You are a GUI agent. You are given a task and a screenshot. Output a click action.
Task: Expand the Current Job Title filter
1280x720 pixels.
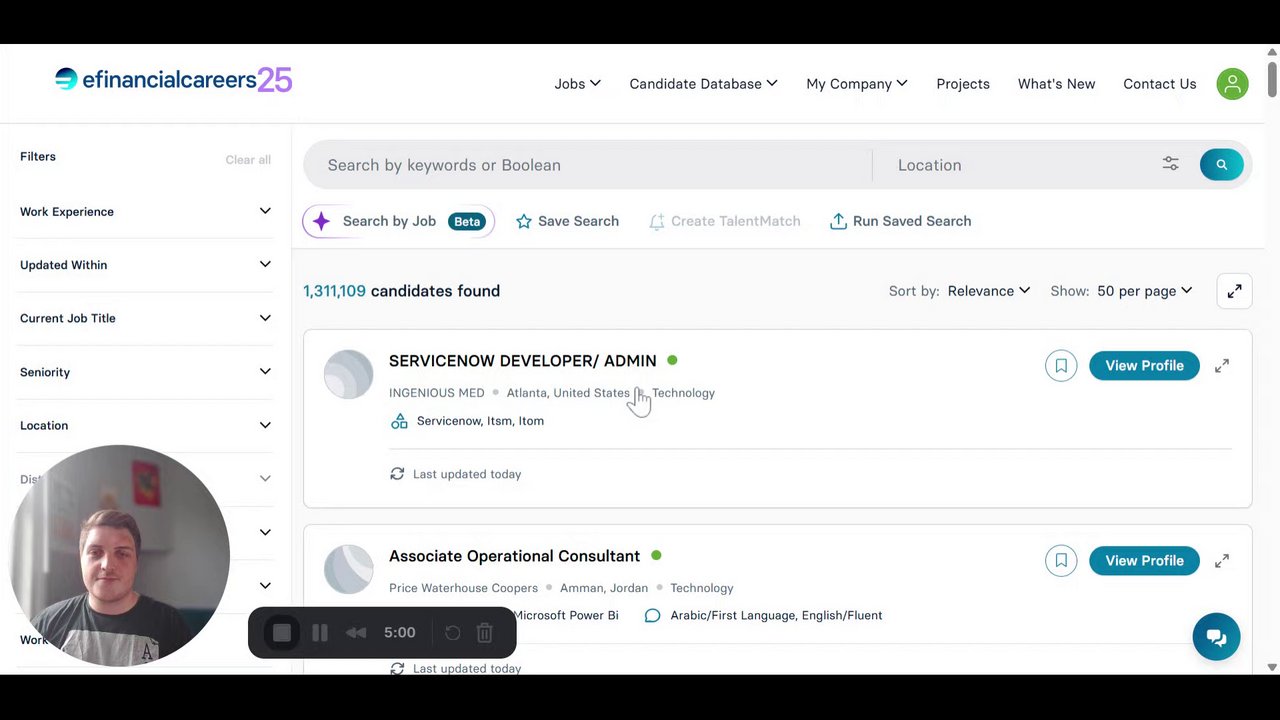click(x=145, y=318)
